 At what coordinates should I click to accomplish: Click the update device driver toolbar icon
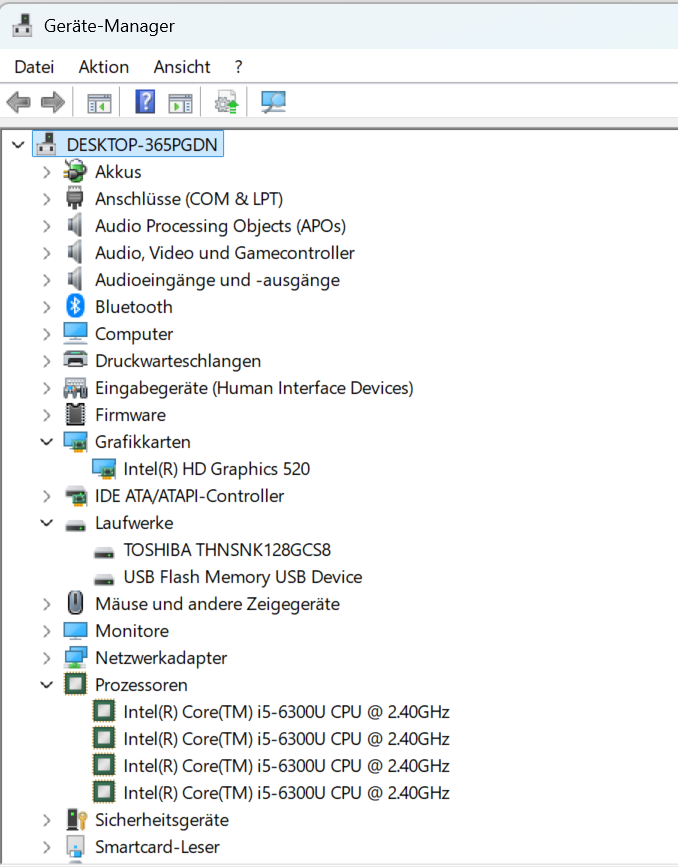point(226,102)
